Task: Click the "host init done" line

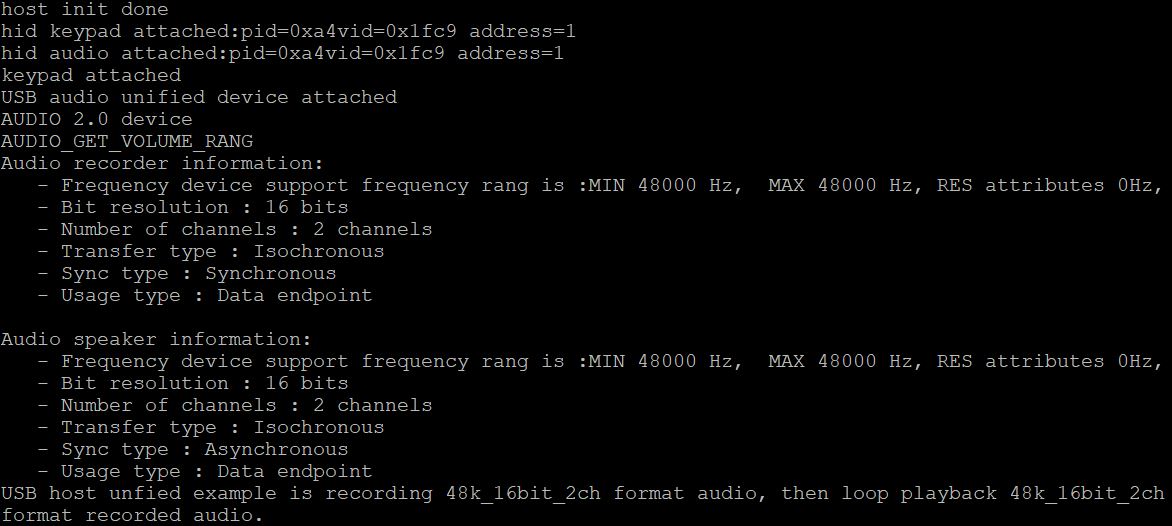Action: (85, 9)
